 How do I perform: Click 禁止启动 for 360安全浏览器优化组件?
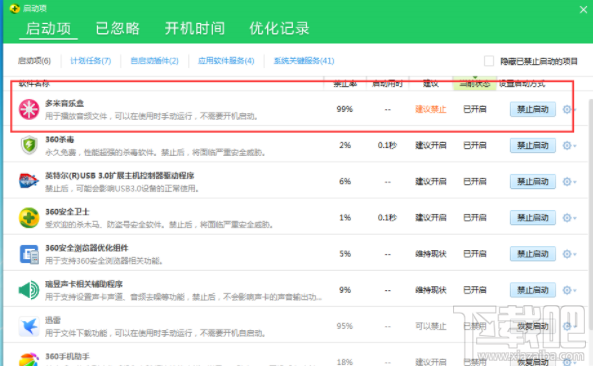(x=532, y=254)
